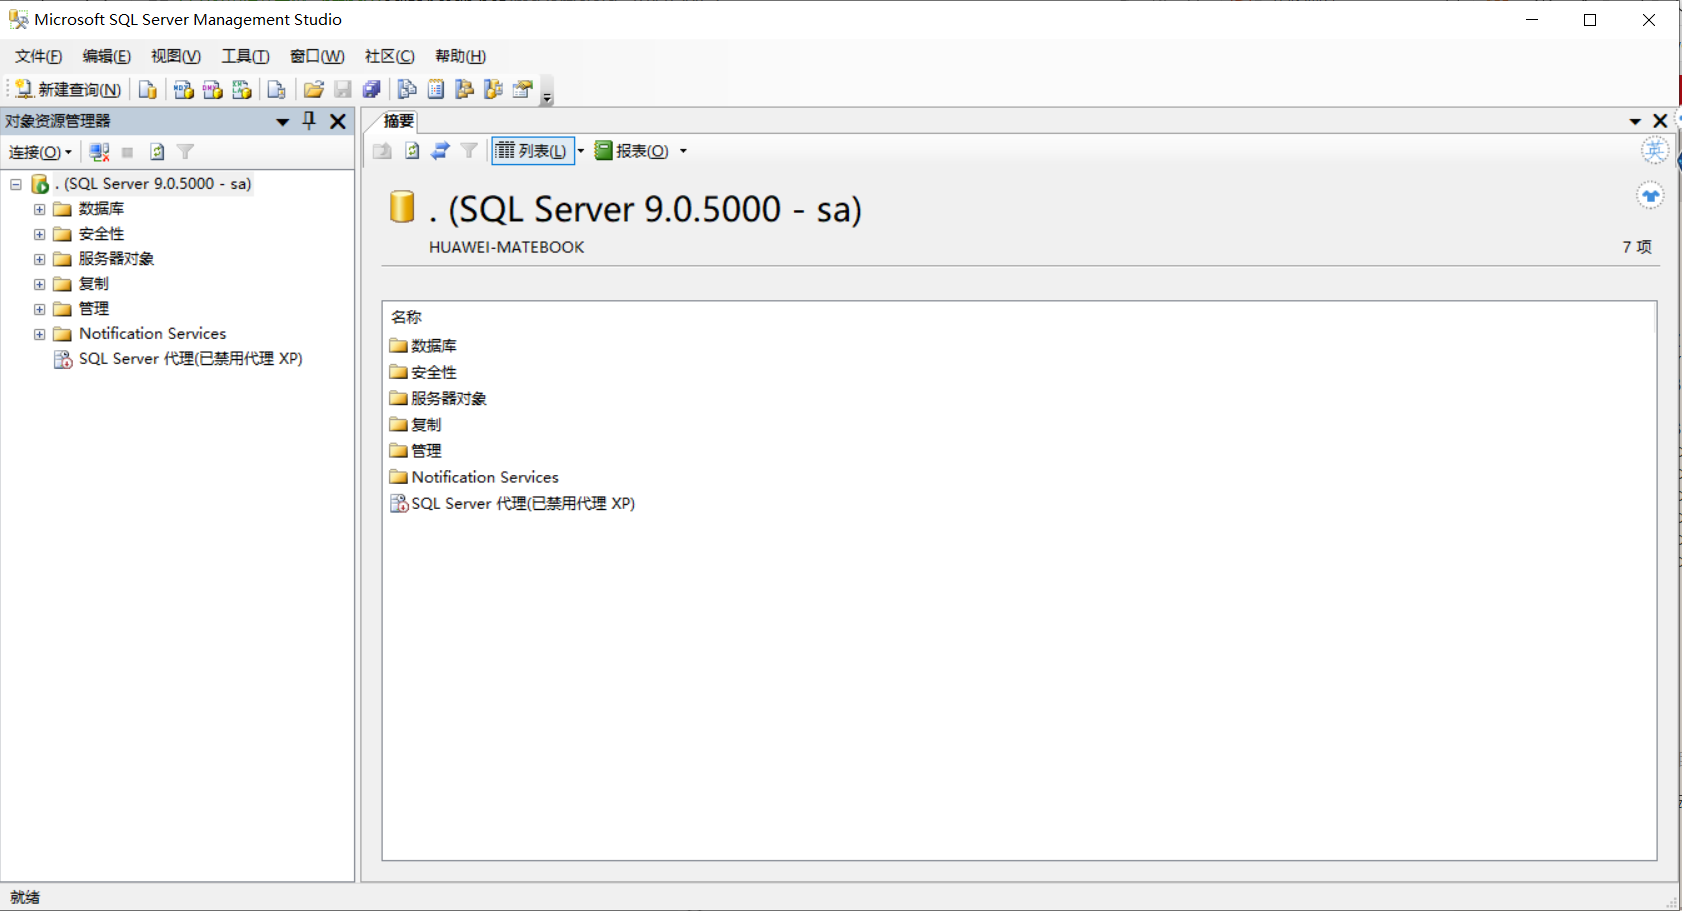Click the 新建查询 (New Query) button
This screenshot has width=1682, height=911.
pyautogui.click(x=68, y=90)
